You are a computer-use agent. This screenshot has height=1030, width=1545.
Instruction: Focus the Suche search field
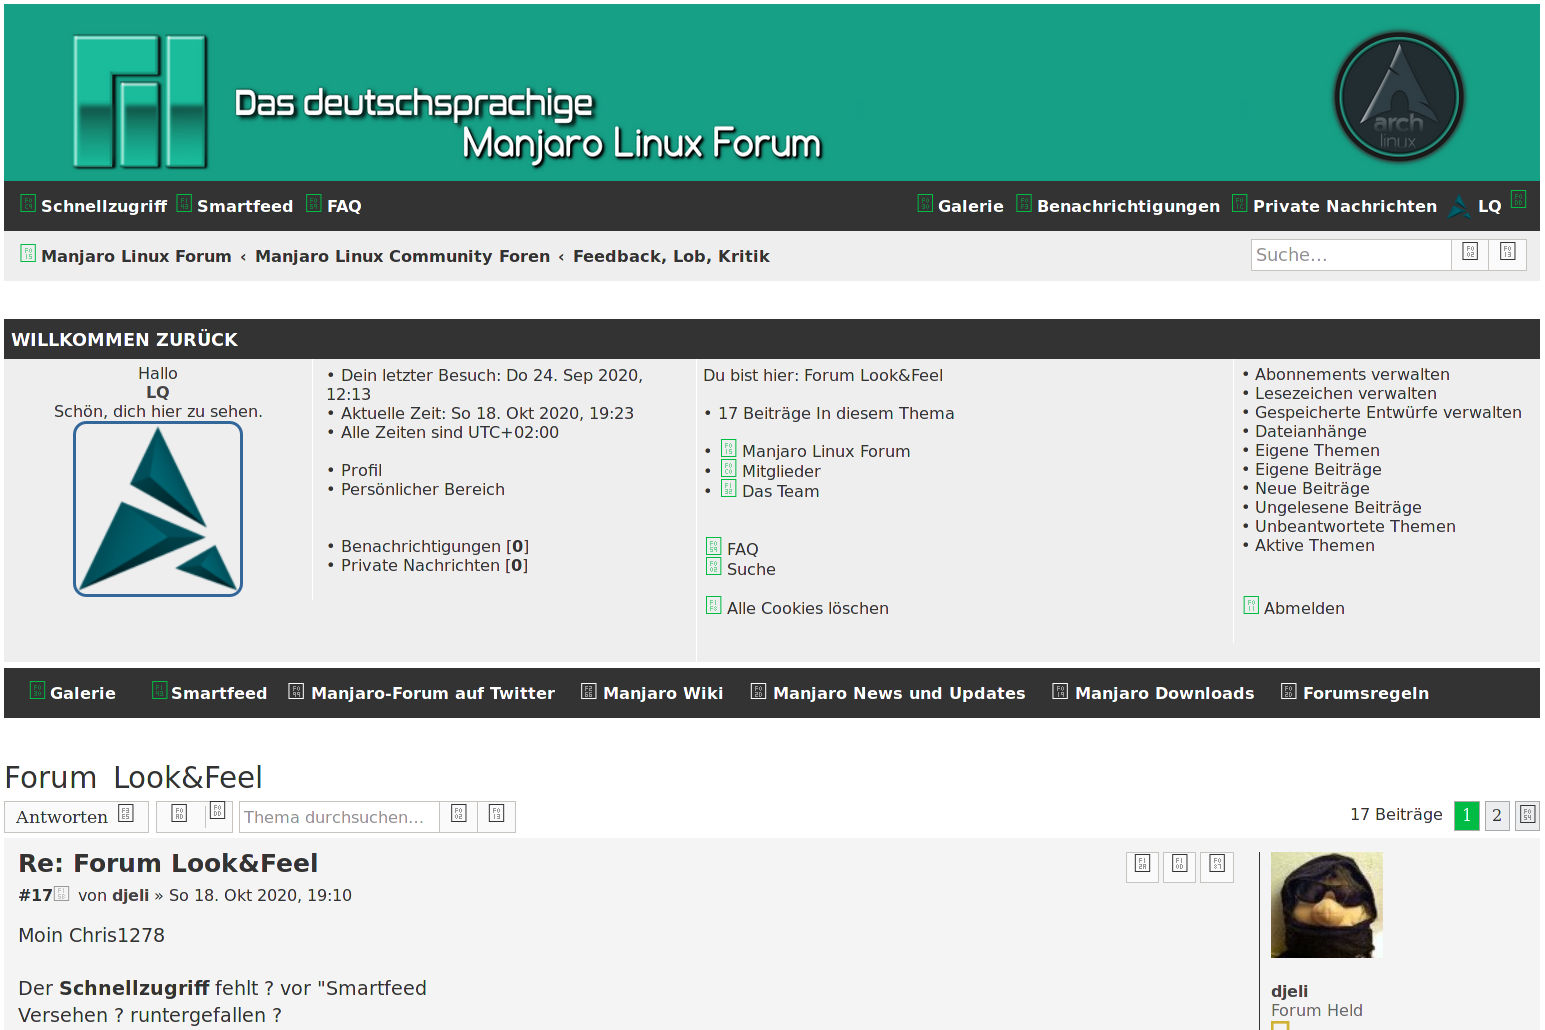[x=1350, y=255]
